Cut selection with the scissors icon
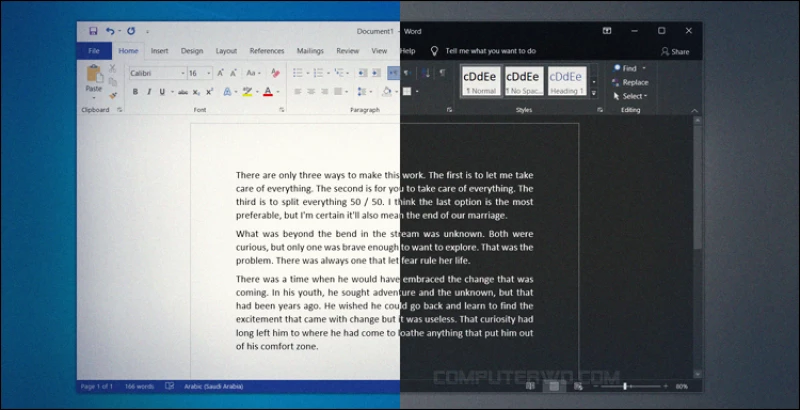Image resolution: width=800 pixels, height=410 pixels. click(x=113, y=69)
